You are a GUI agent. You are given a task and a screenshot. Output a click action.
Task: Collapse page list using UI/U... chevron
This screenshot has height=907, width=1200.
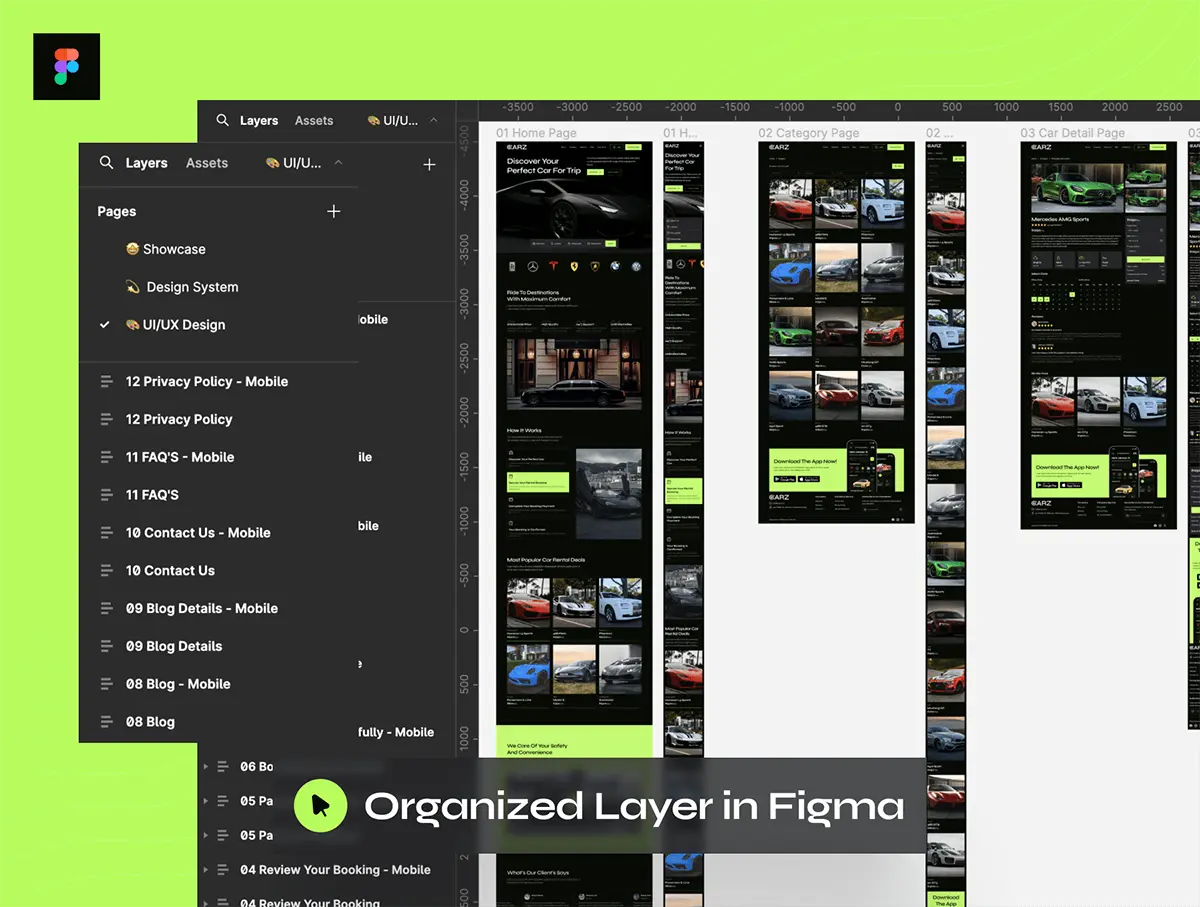(338, 162)
